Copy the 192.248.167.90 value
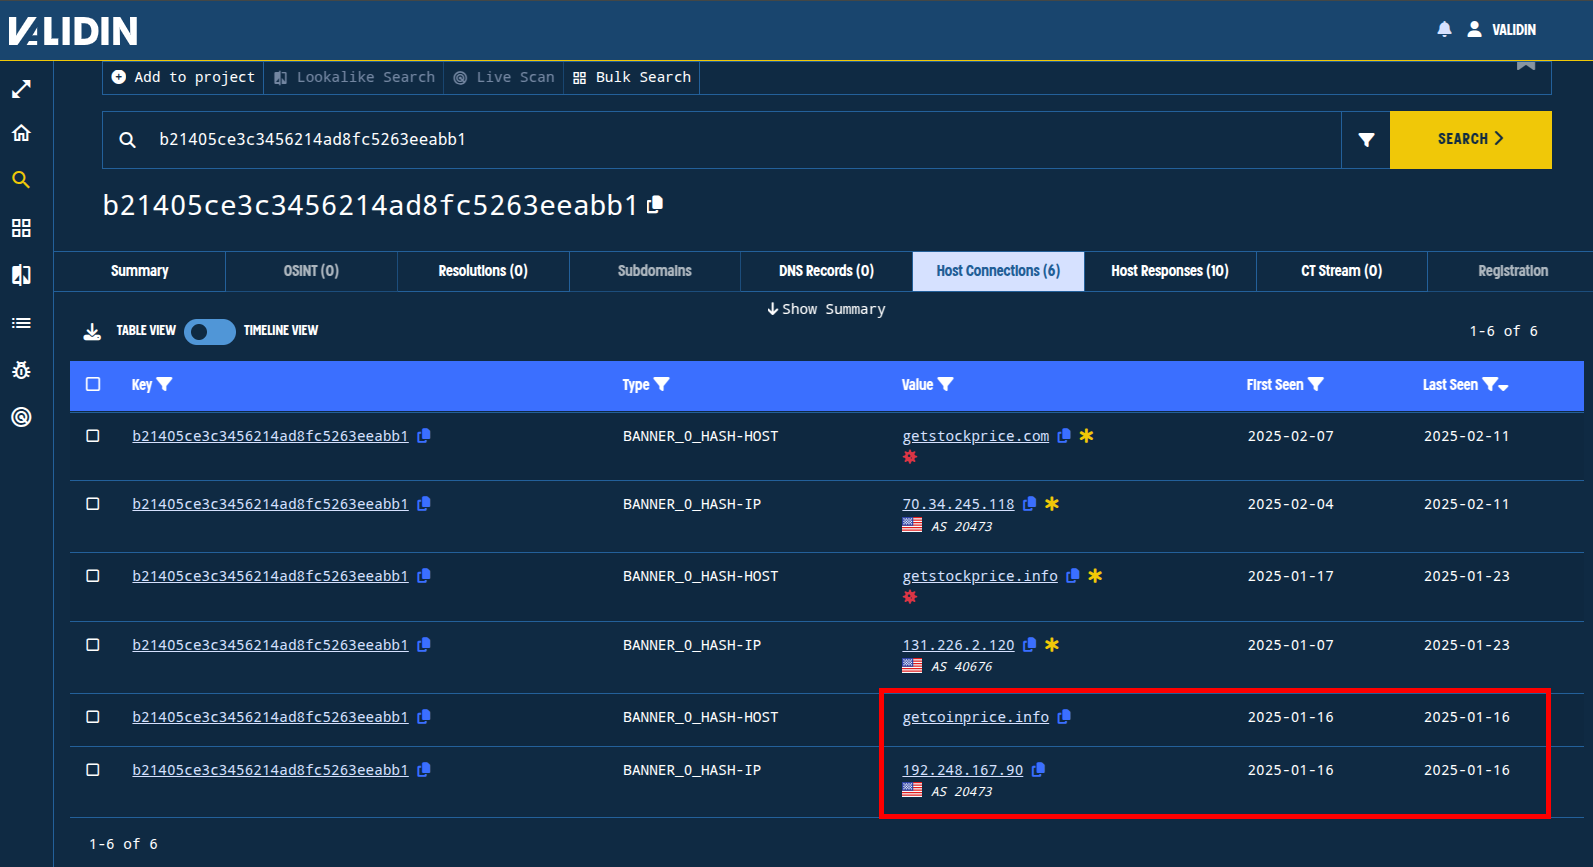This screenshot has width=1593, height=867. (1038, 770)
